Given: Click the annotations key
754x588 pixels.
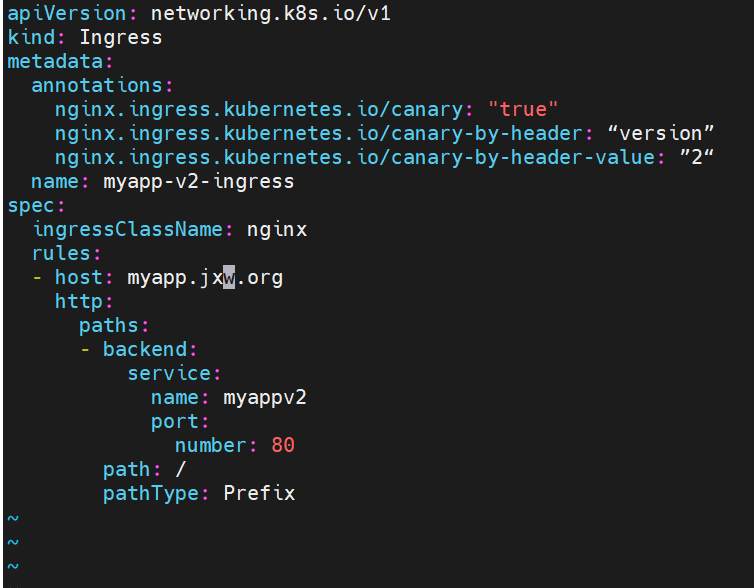Looking at the screenshot, I should point(97,86).
